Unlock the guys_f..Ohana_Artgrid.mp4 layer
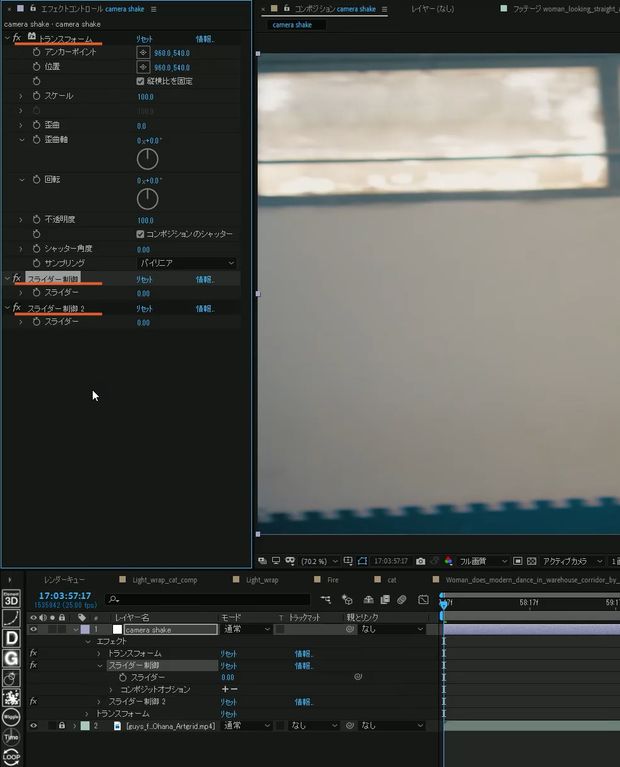This screenshot has height=767, width=620. [x=62, y=726]
